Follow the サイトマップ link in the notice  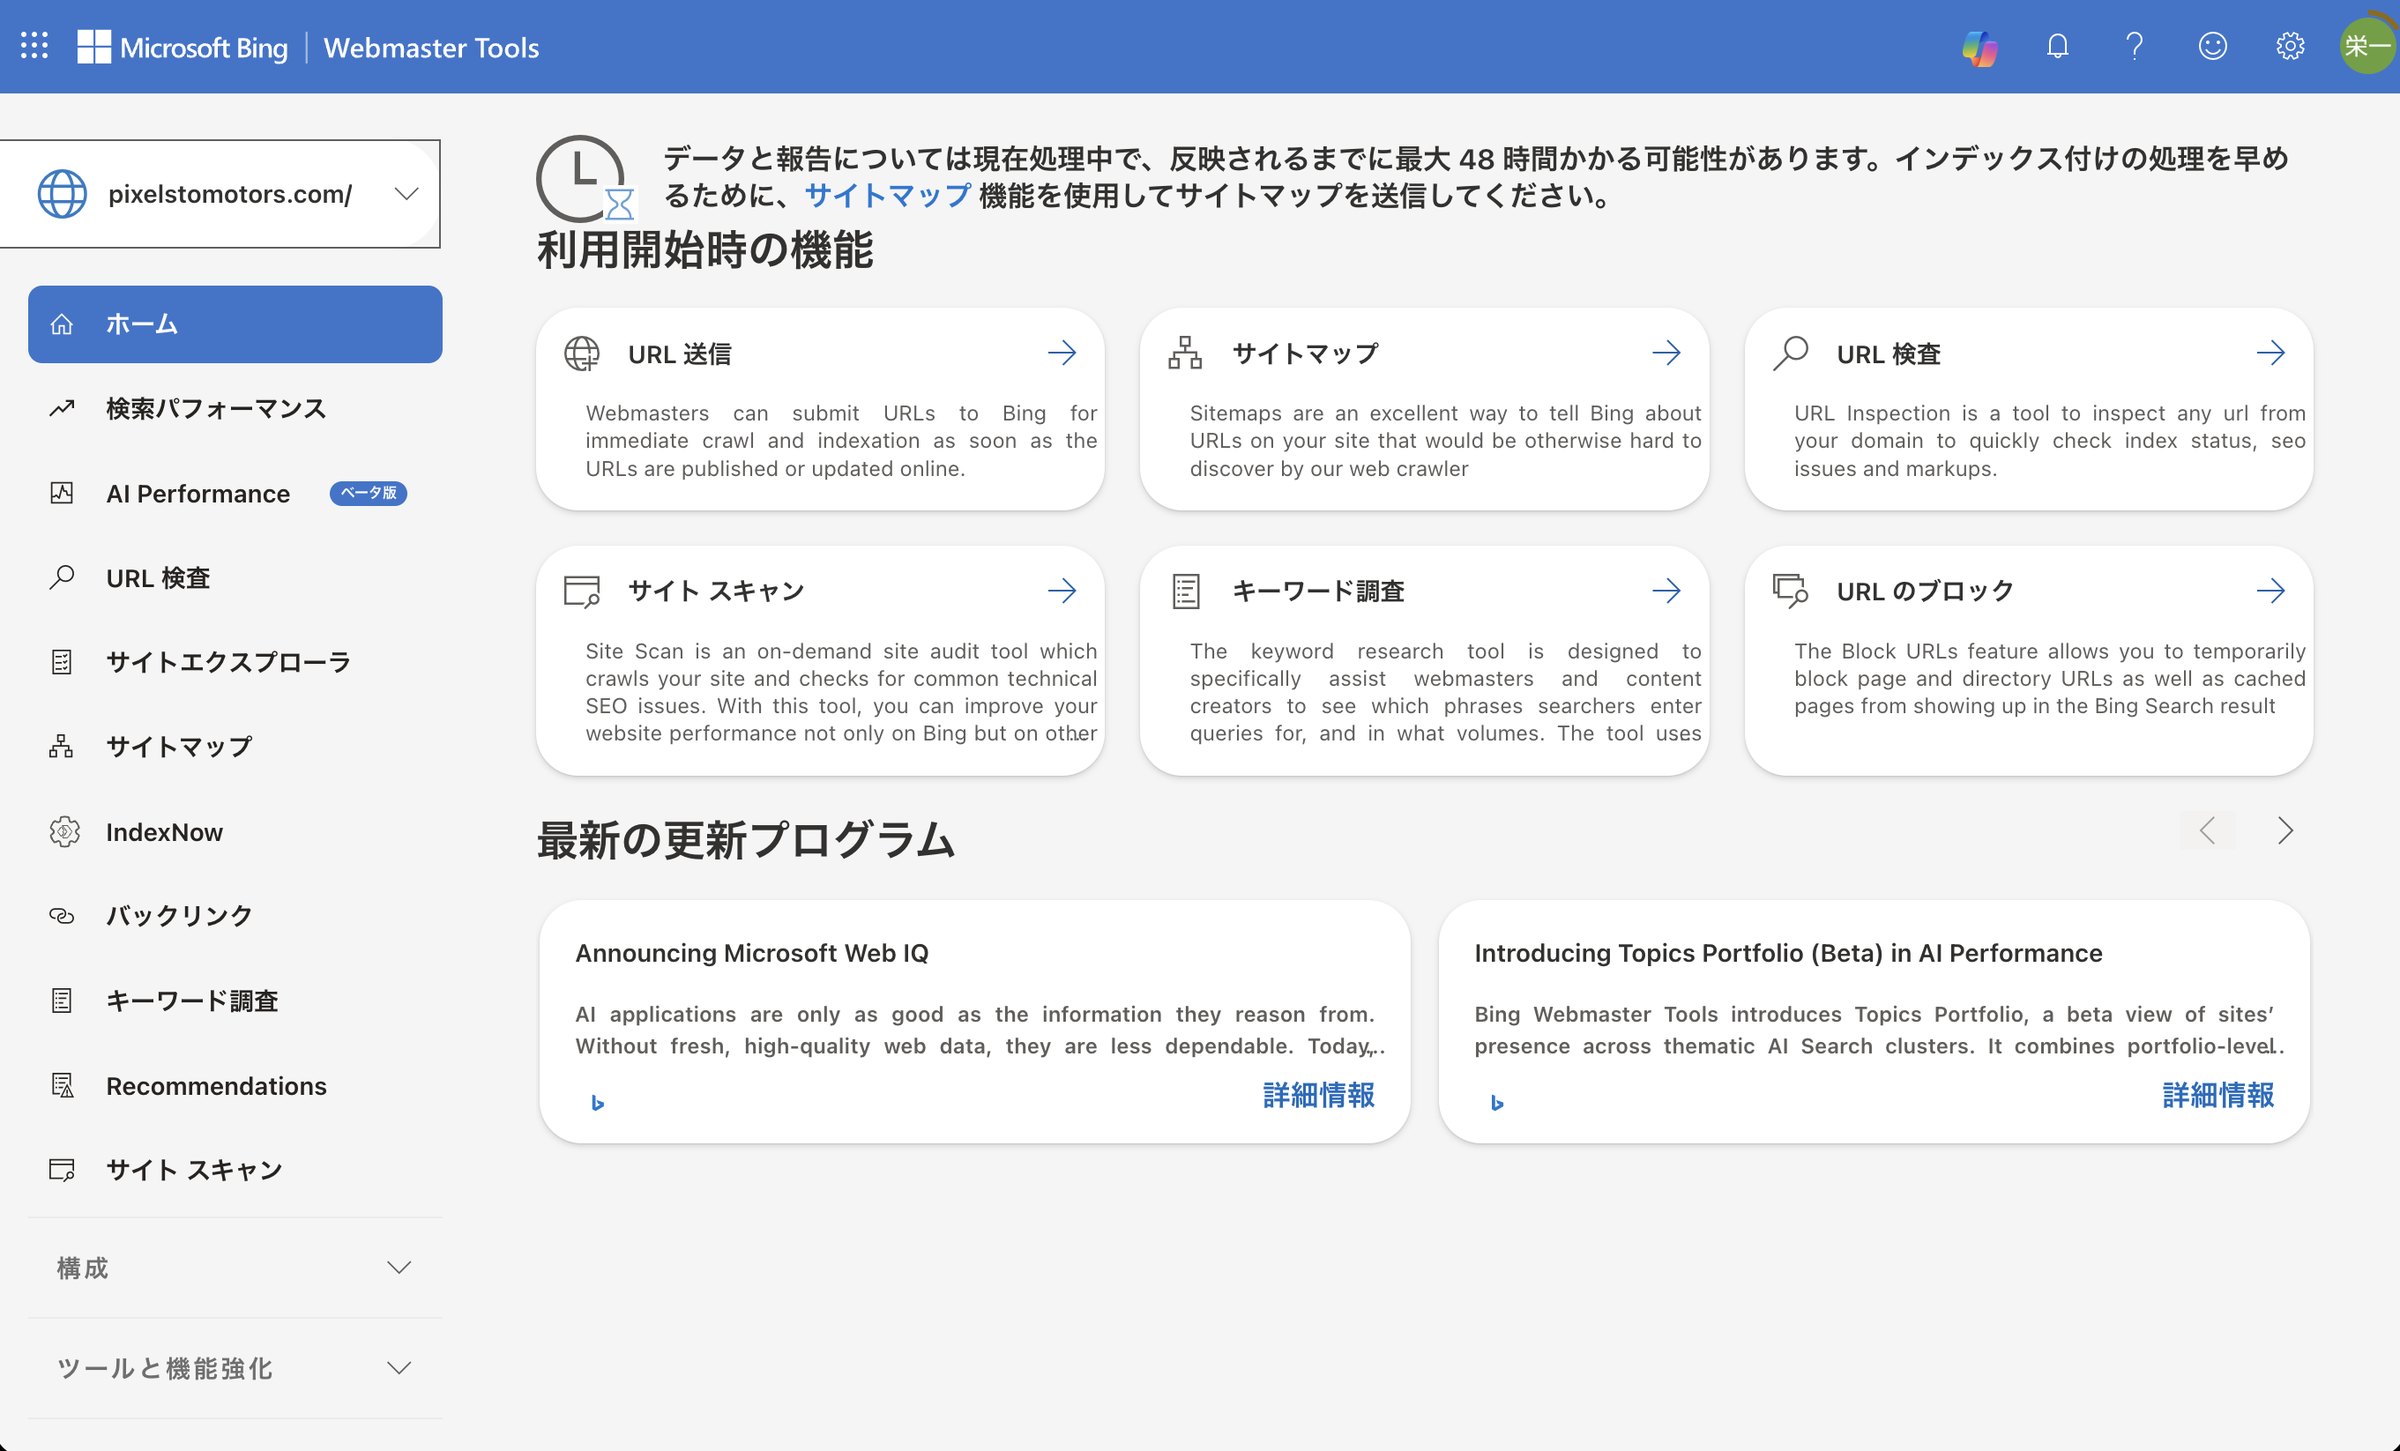pyautogui.click(x=888, y=195)
